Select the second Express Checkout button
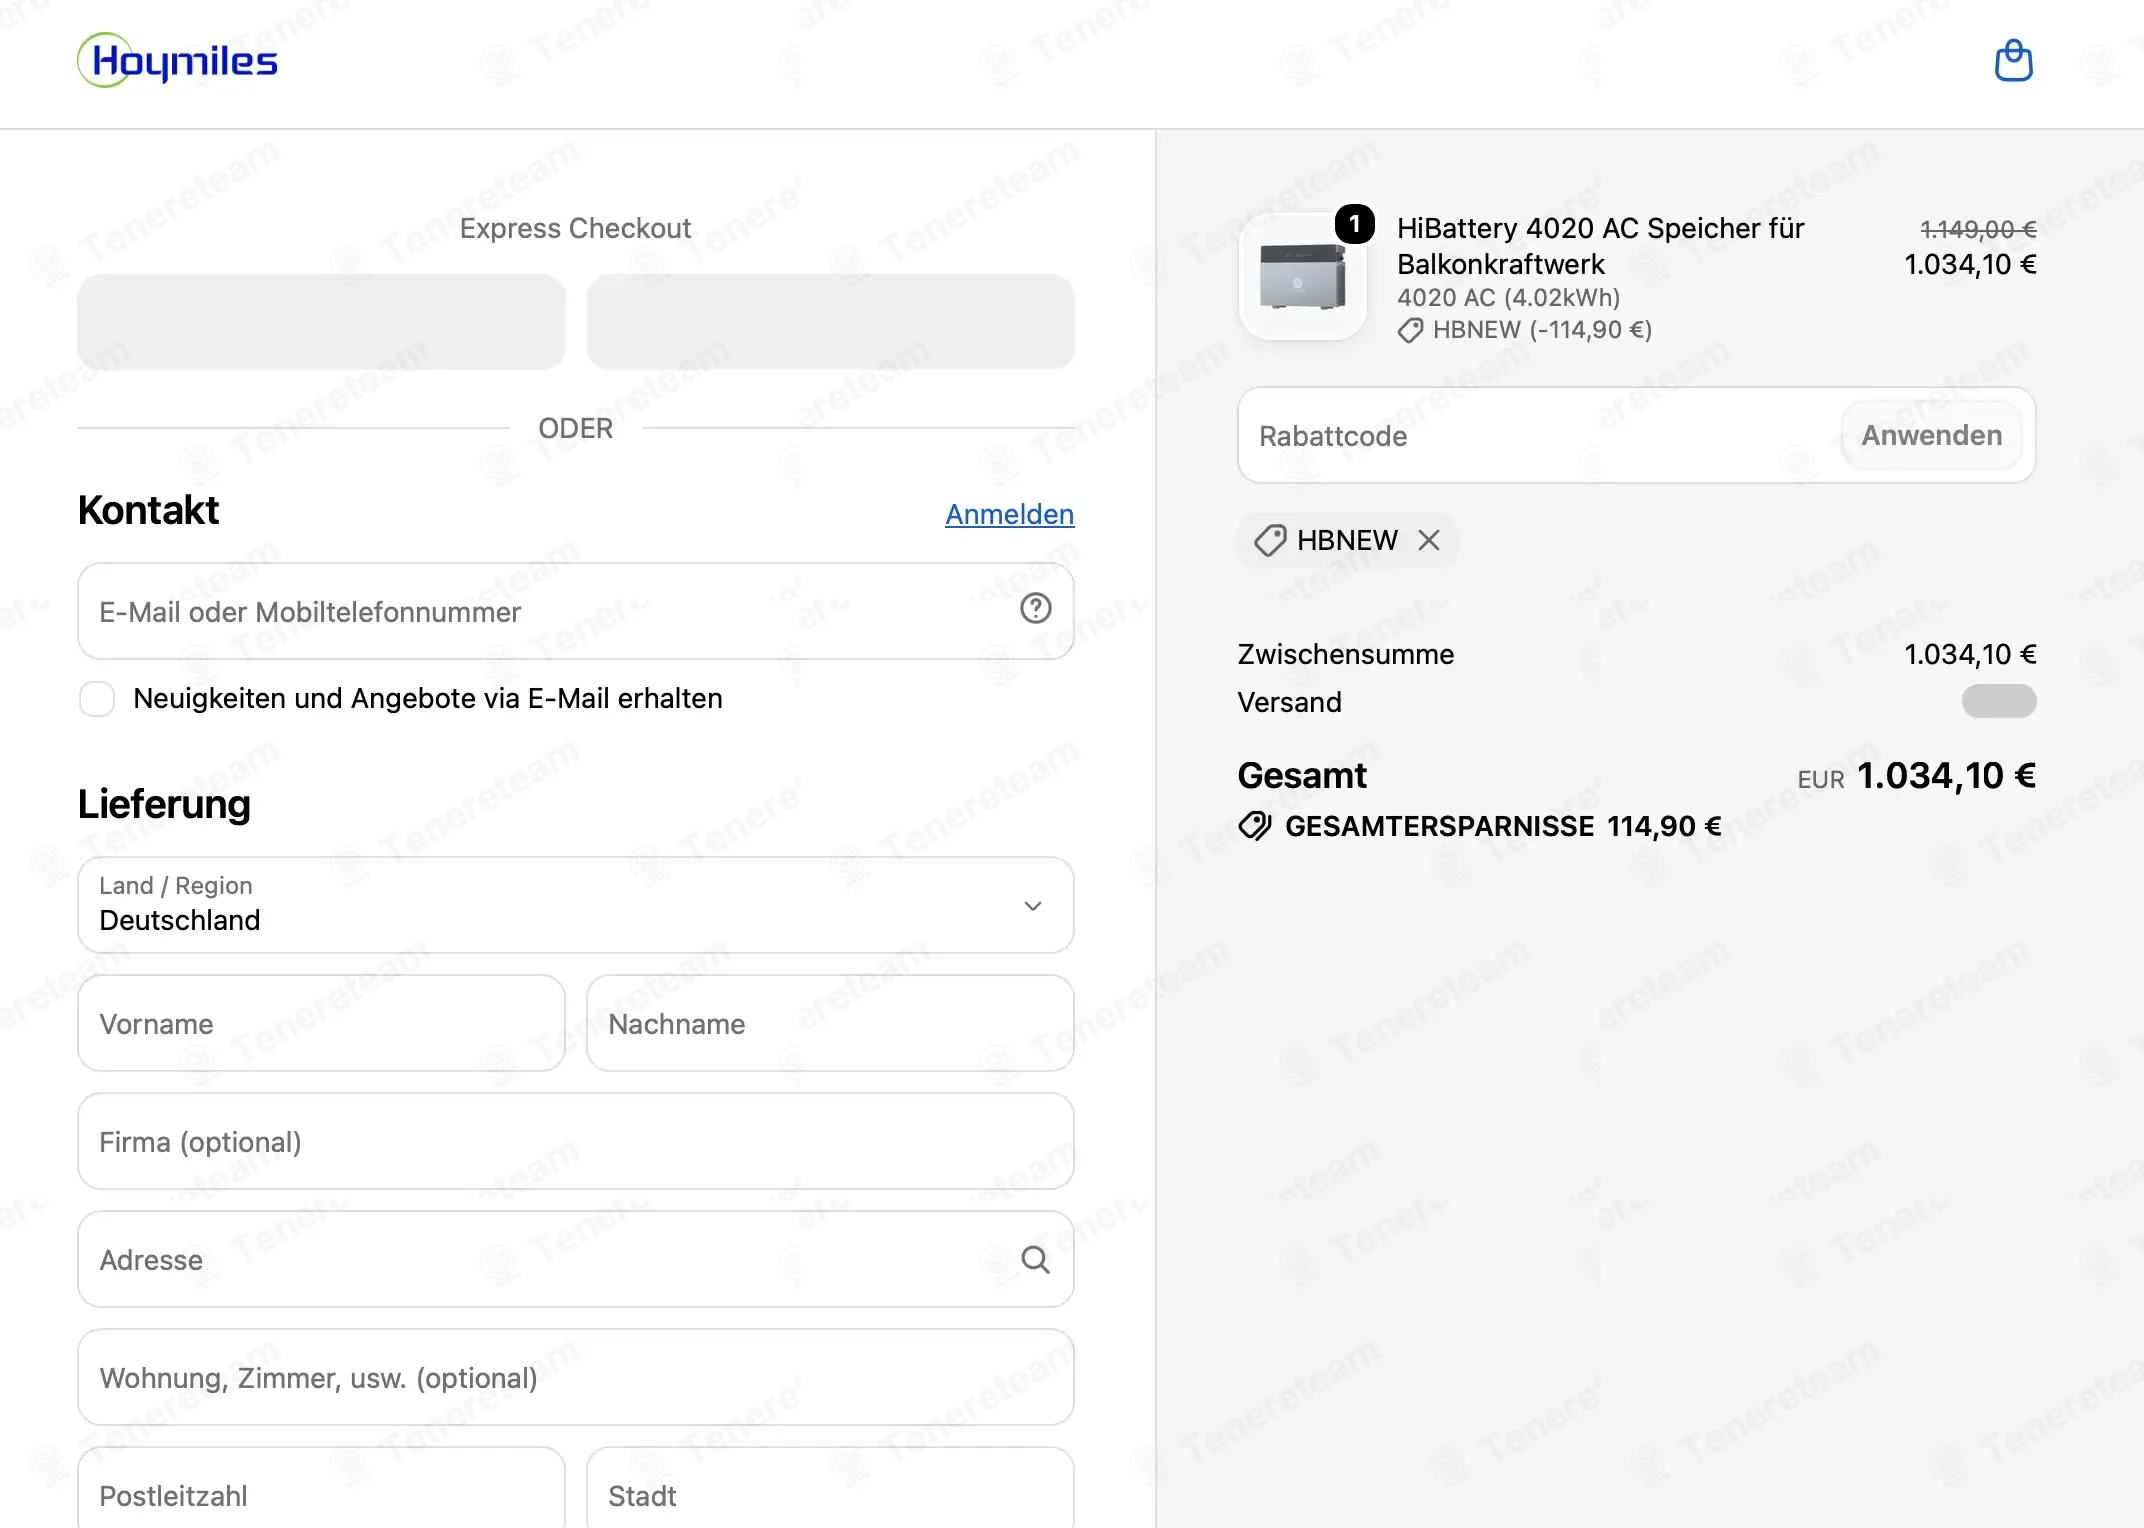 [x=830, y=322]
